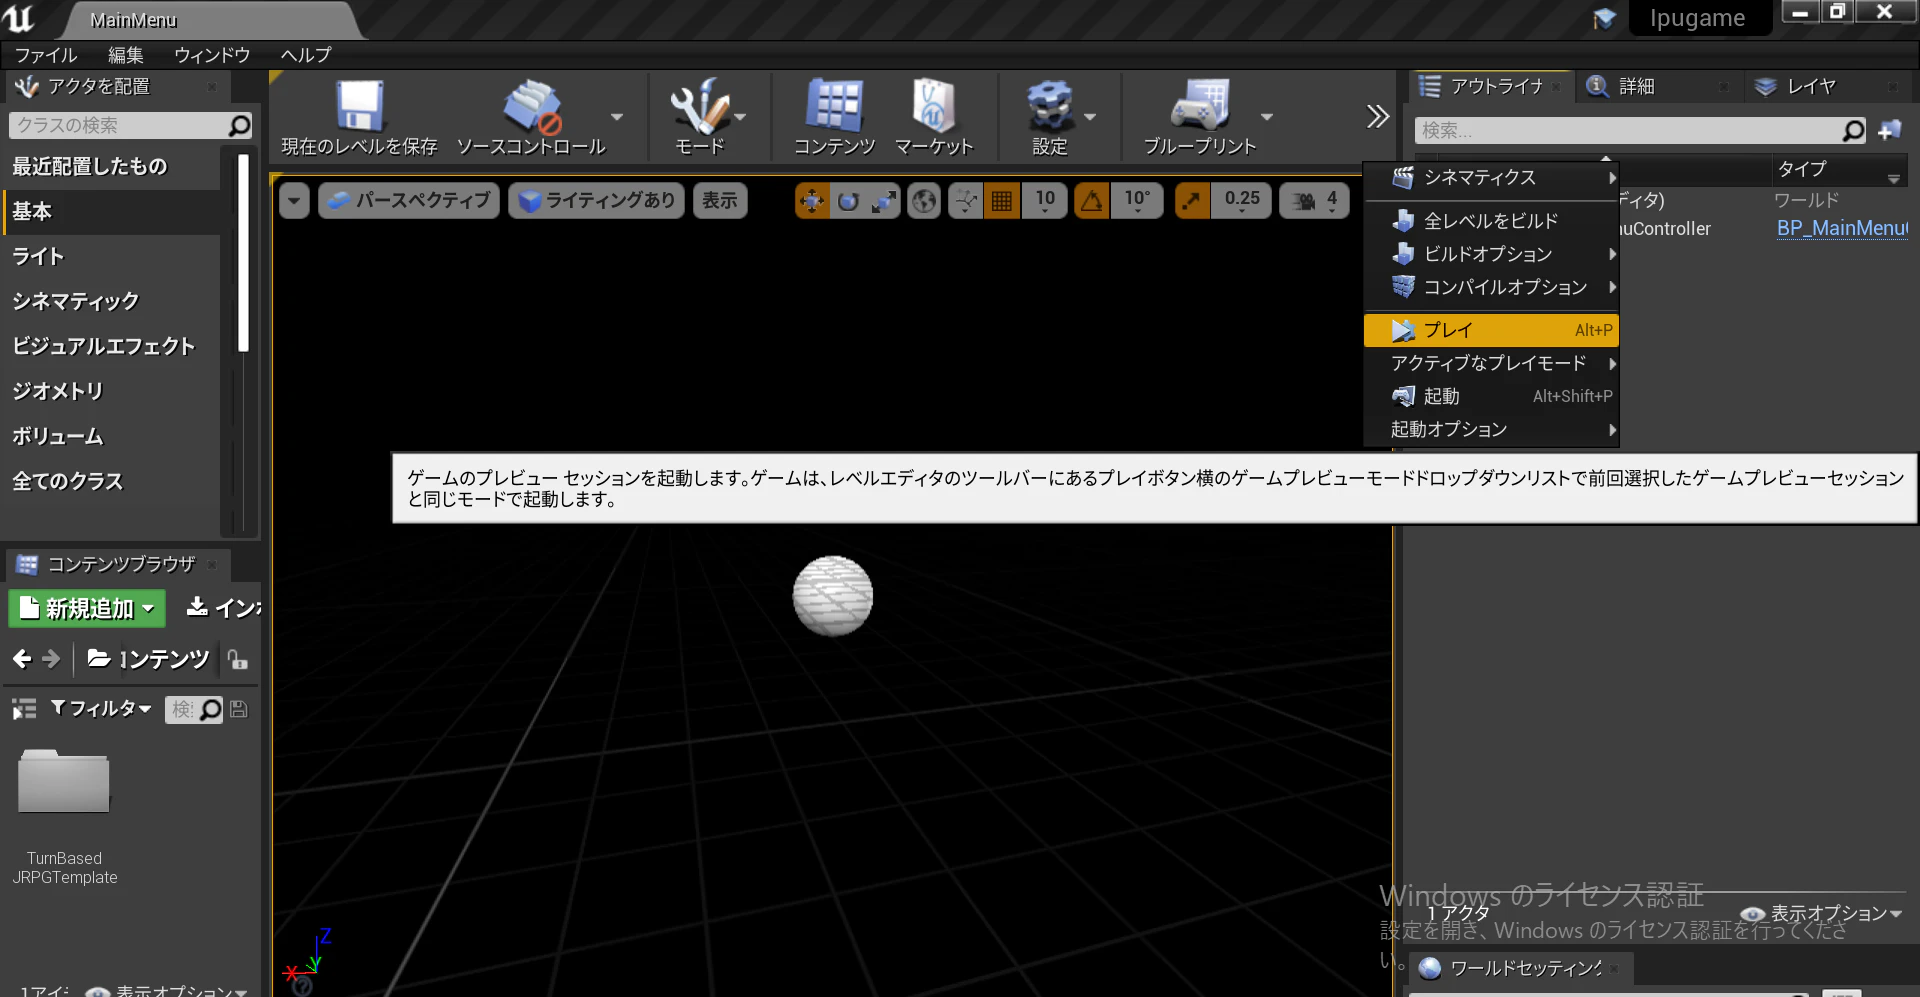Select the Lights (ライト) category
Viewport: 1920px width, 997px height.
110,257
